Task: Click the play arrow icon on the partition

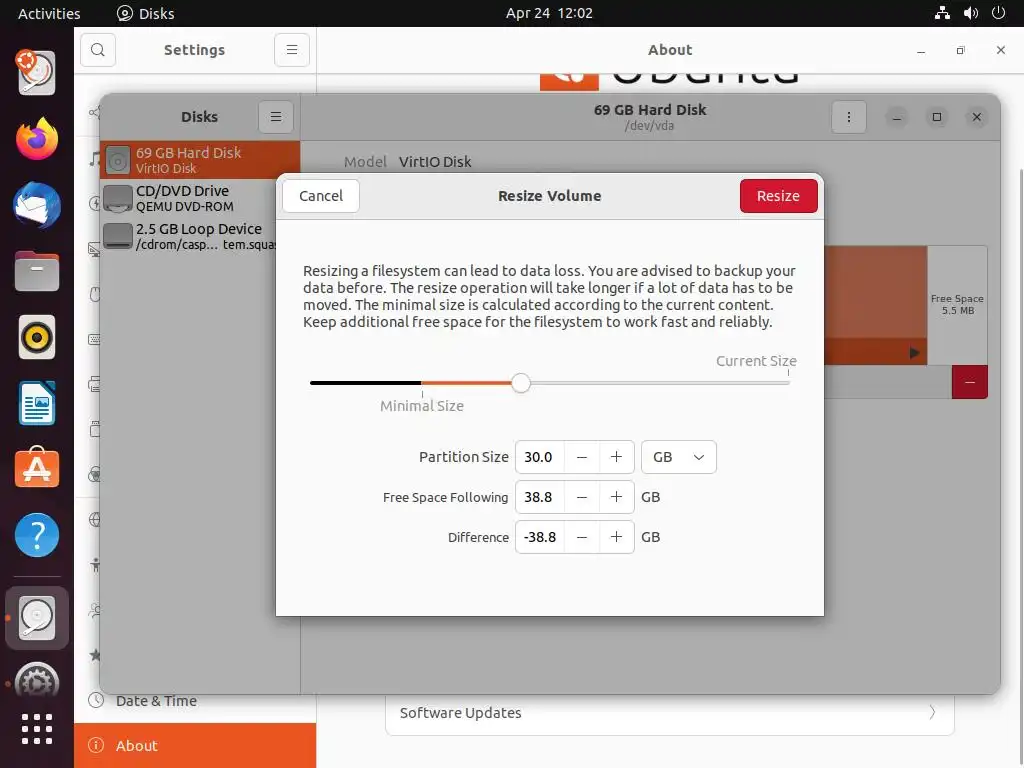Action: [x=914, y=353]
